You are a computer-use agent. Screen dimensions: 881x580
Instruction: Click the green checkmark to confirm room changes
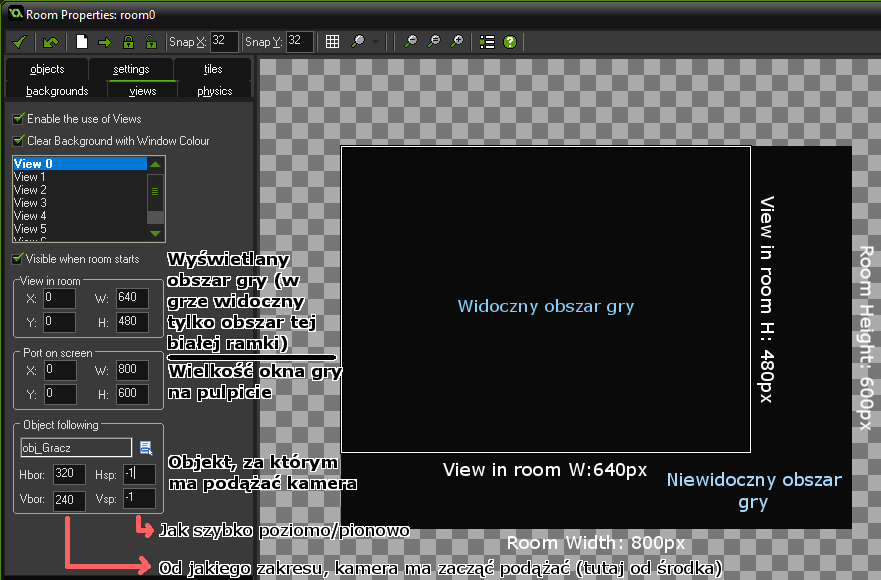click(x=18, y=42)
